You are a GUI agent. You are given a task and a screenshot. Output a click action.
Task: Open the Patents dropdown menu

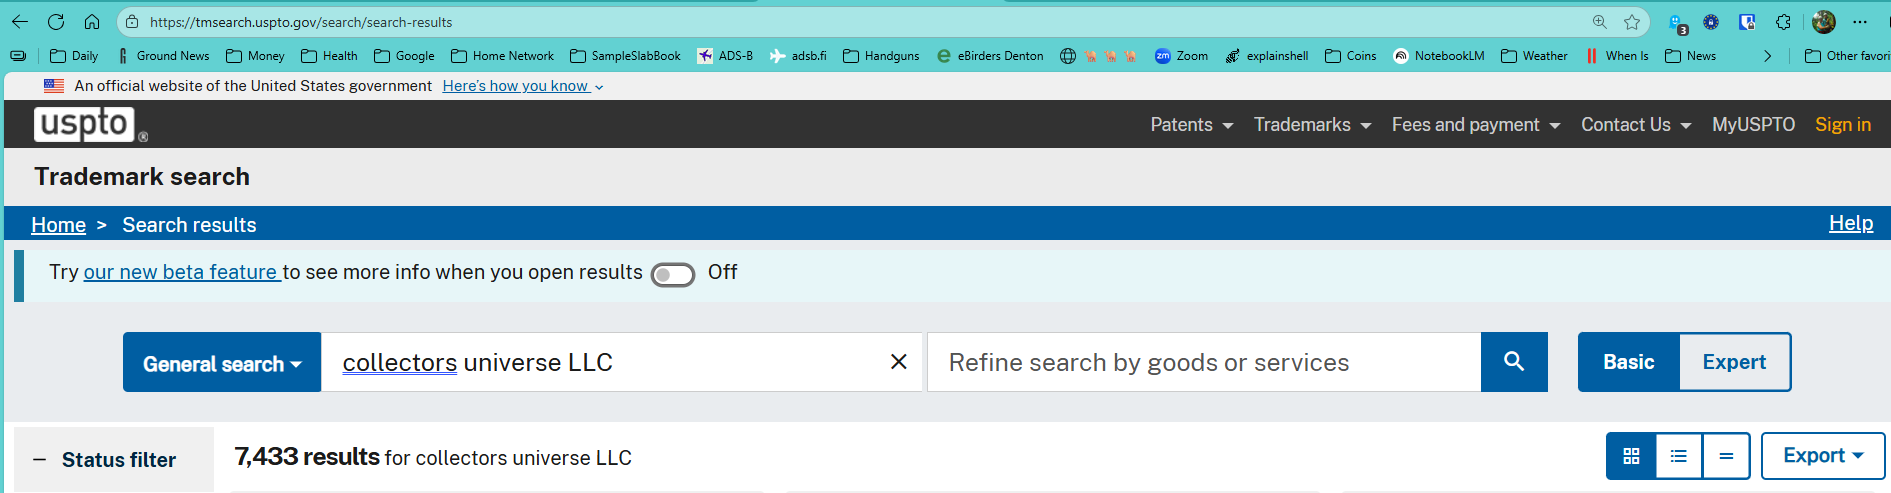pos(1191,125)
